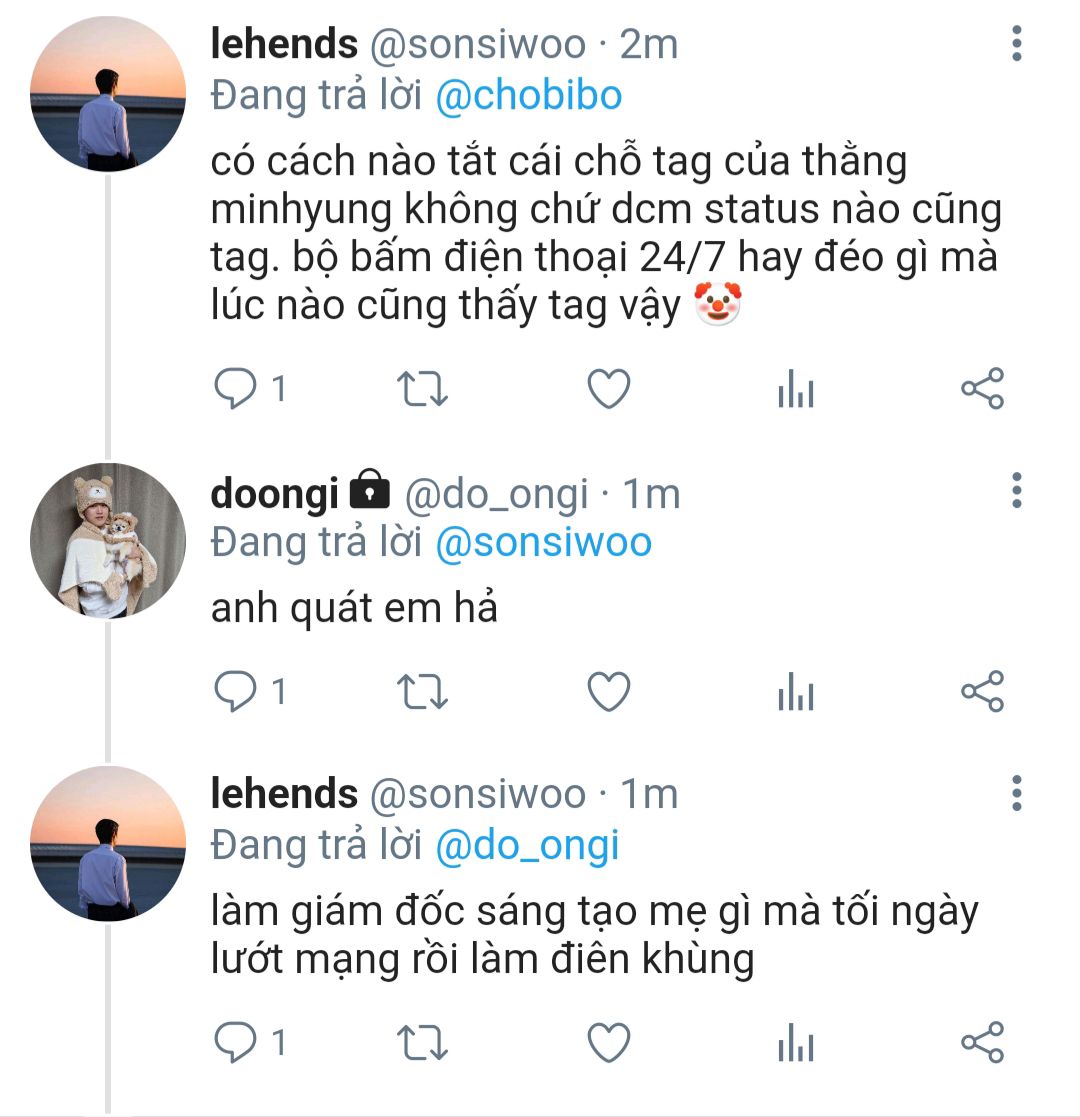The image size is (1080, 1117).
Task: Share the last lehends tweet
Action: [x=981, y=1043]
